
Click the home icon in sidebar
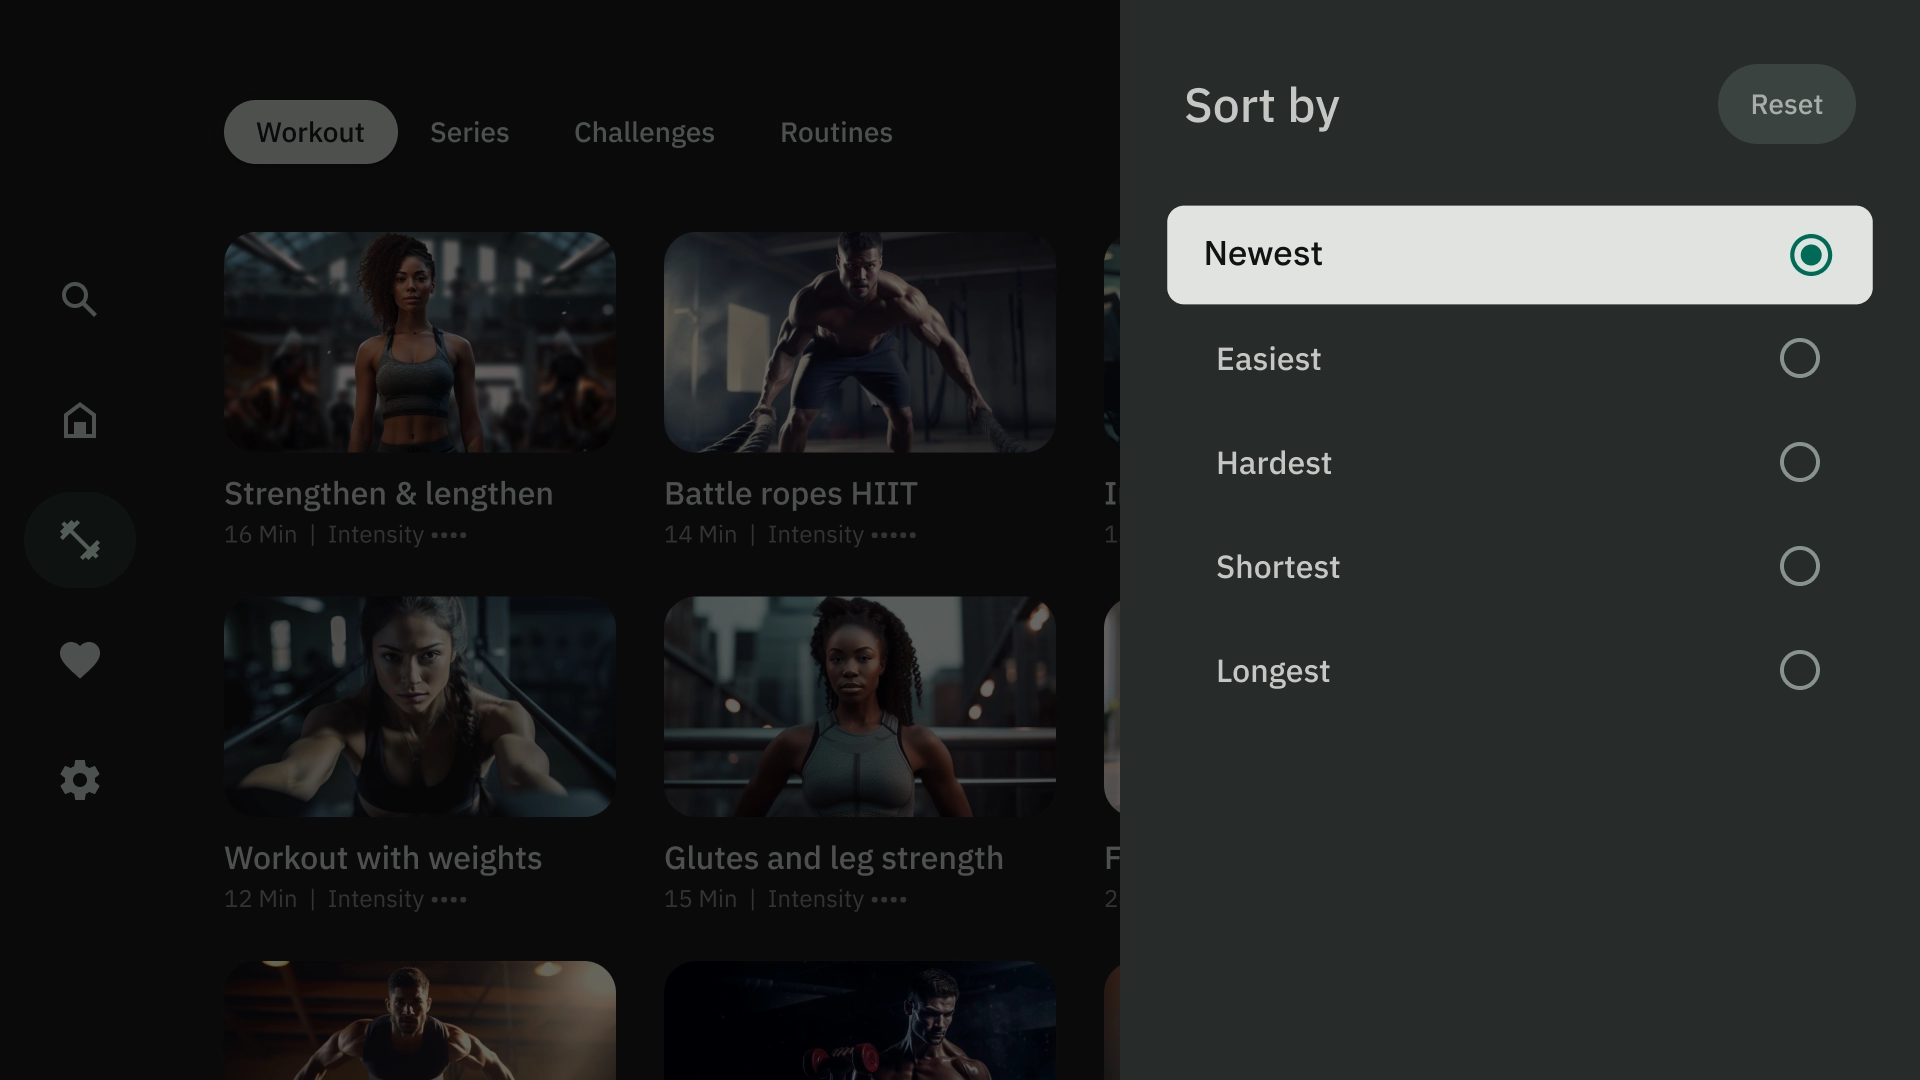pos(79,419)
